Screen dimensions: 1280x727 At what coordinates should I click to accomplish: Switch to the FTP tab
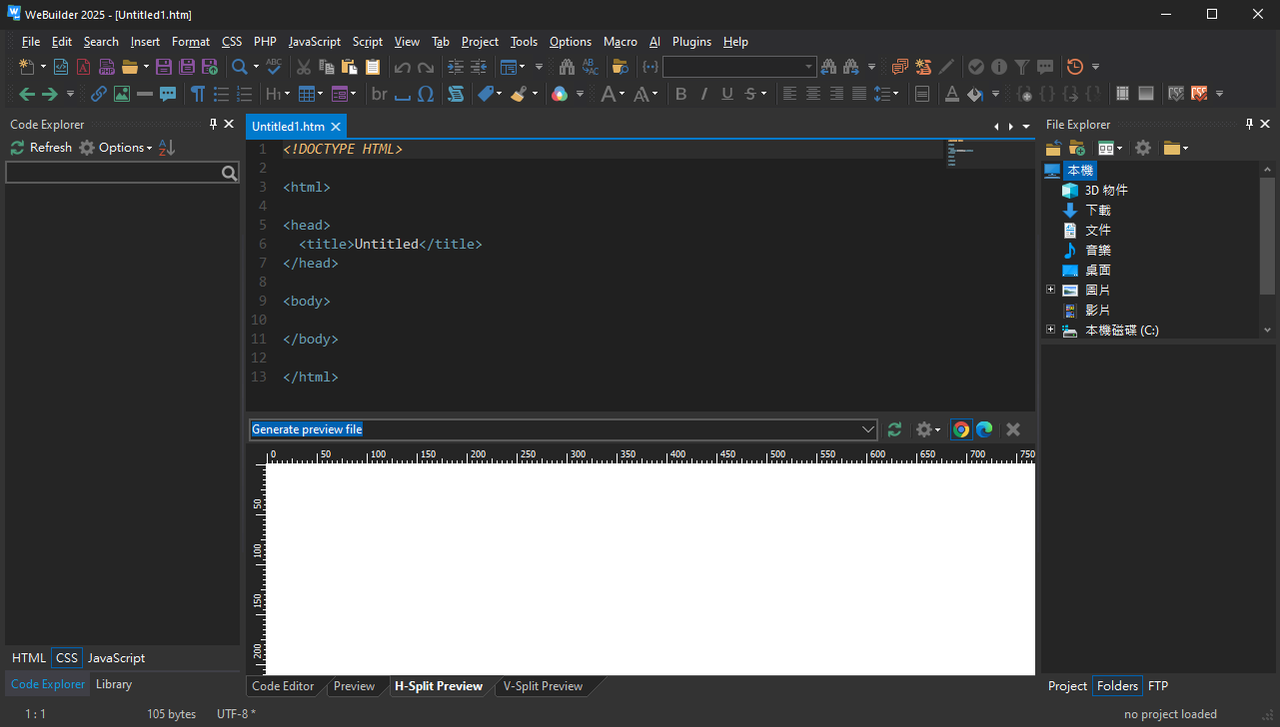point(1158,686)
